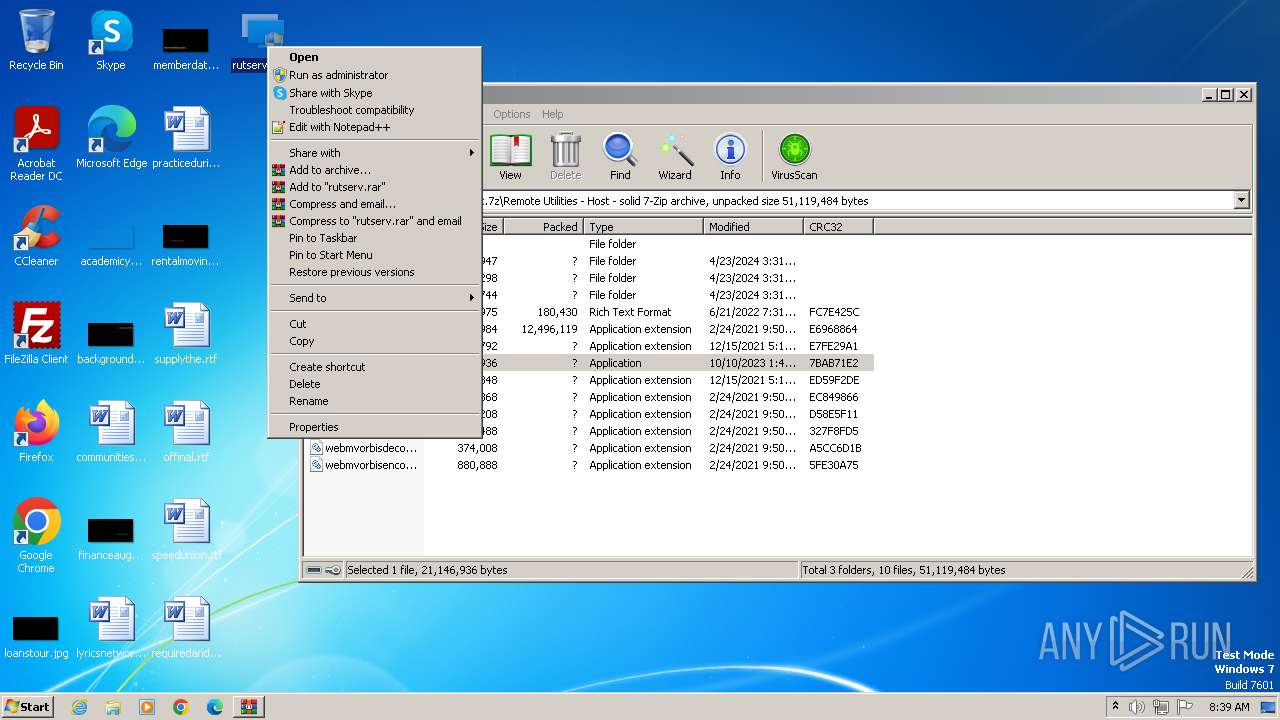This screenshot has height=720, width=1280.
Task: Choose Add to "rutserv.rar"
Action: coord(375,187)
